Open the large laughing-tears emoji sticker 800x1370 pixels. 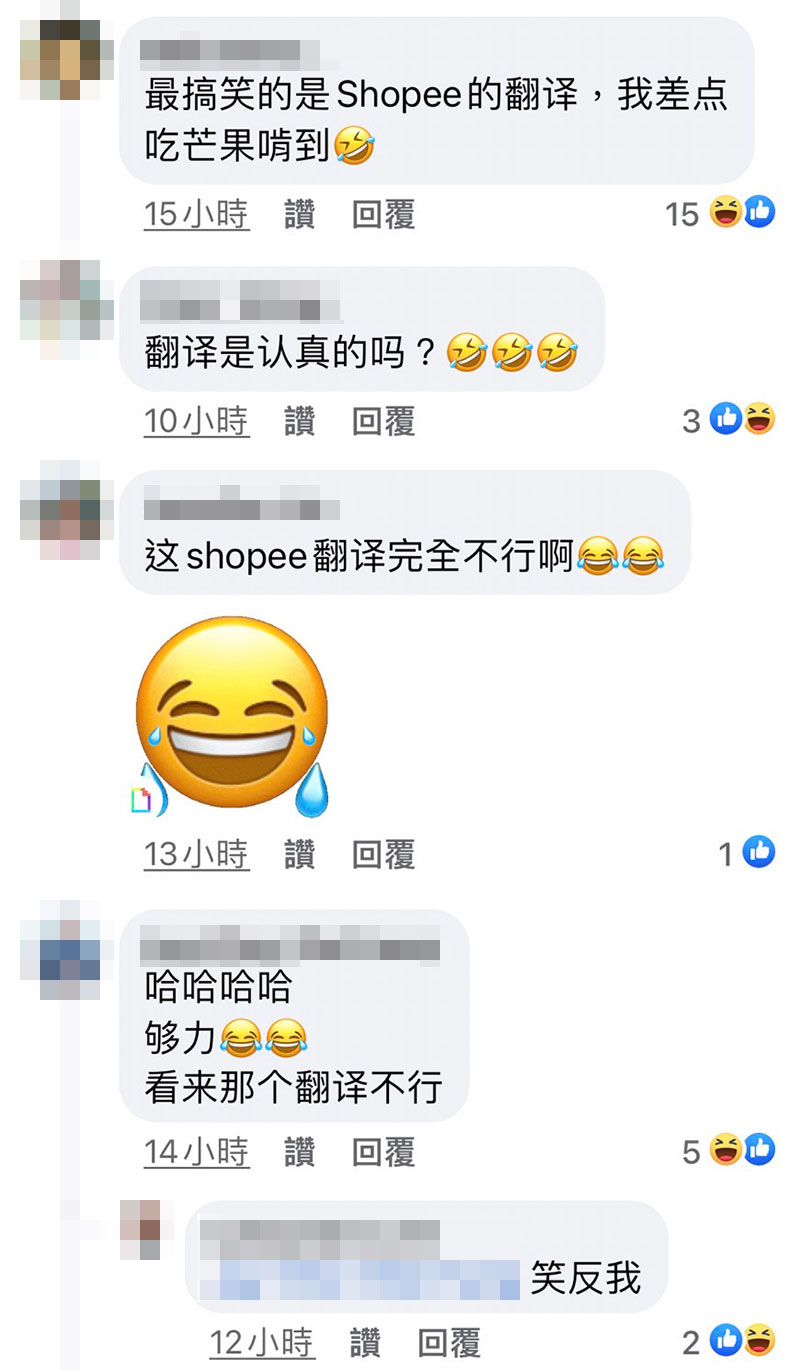[x=232, y=716]
